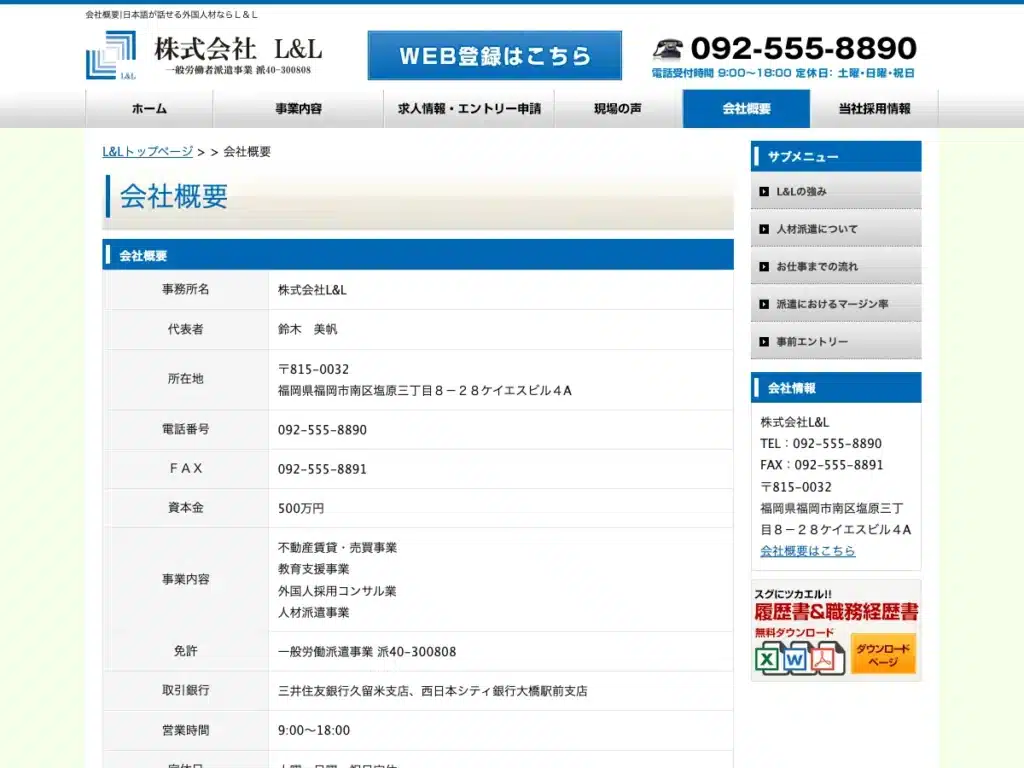Click the 所在地 row label
This screenshot has height=768, width=1024.
coord(185,379)
